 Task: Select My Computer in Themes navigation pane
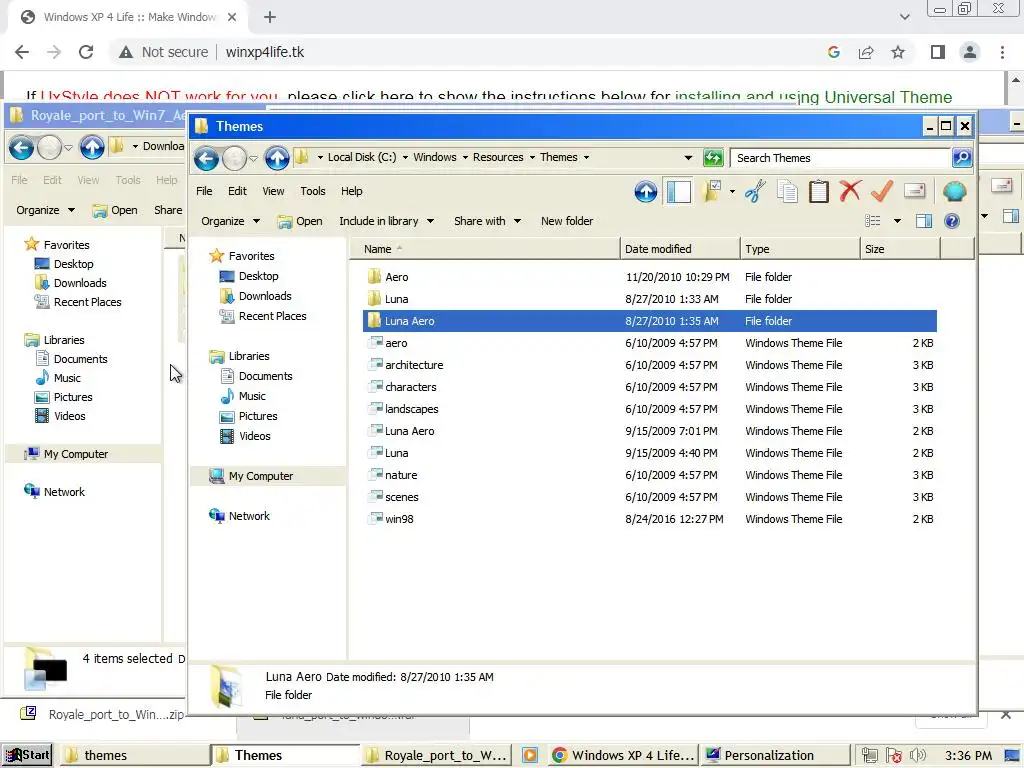(261, 476)
